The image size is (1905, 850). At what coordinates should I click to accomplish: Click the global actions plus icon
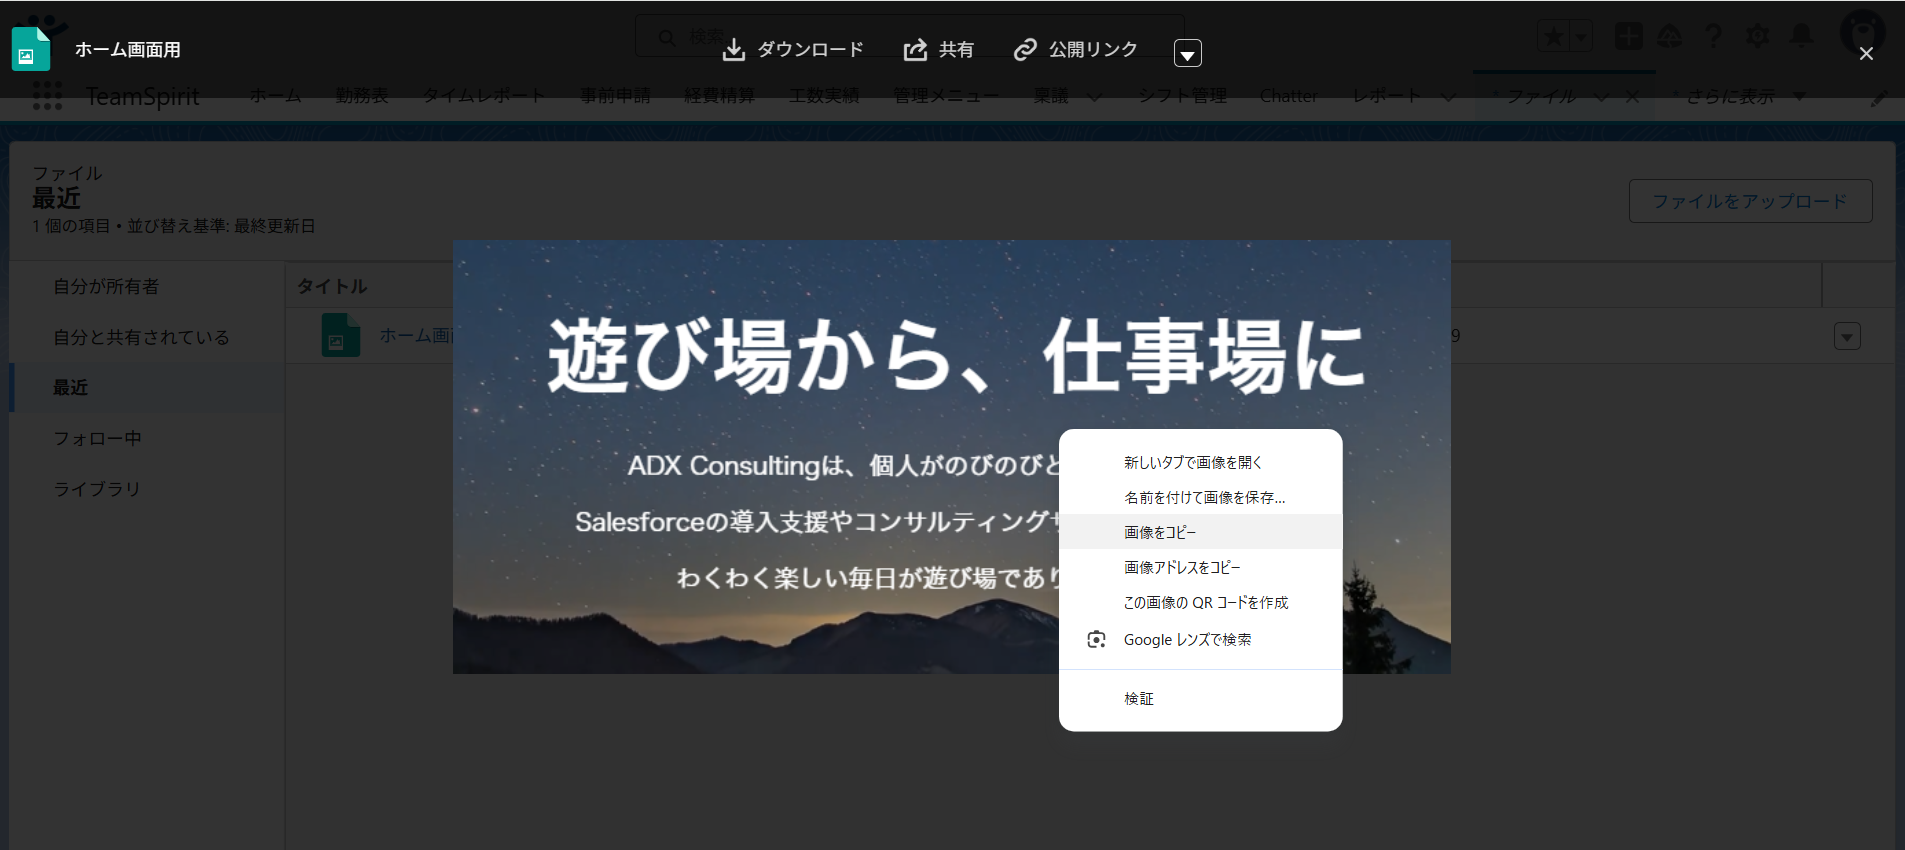click(1629, 36)
